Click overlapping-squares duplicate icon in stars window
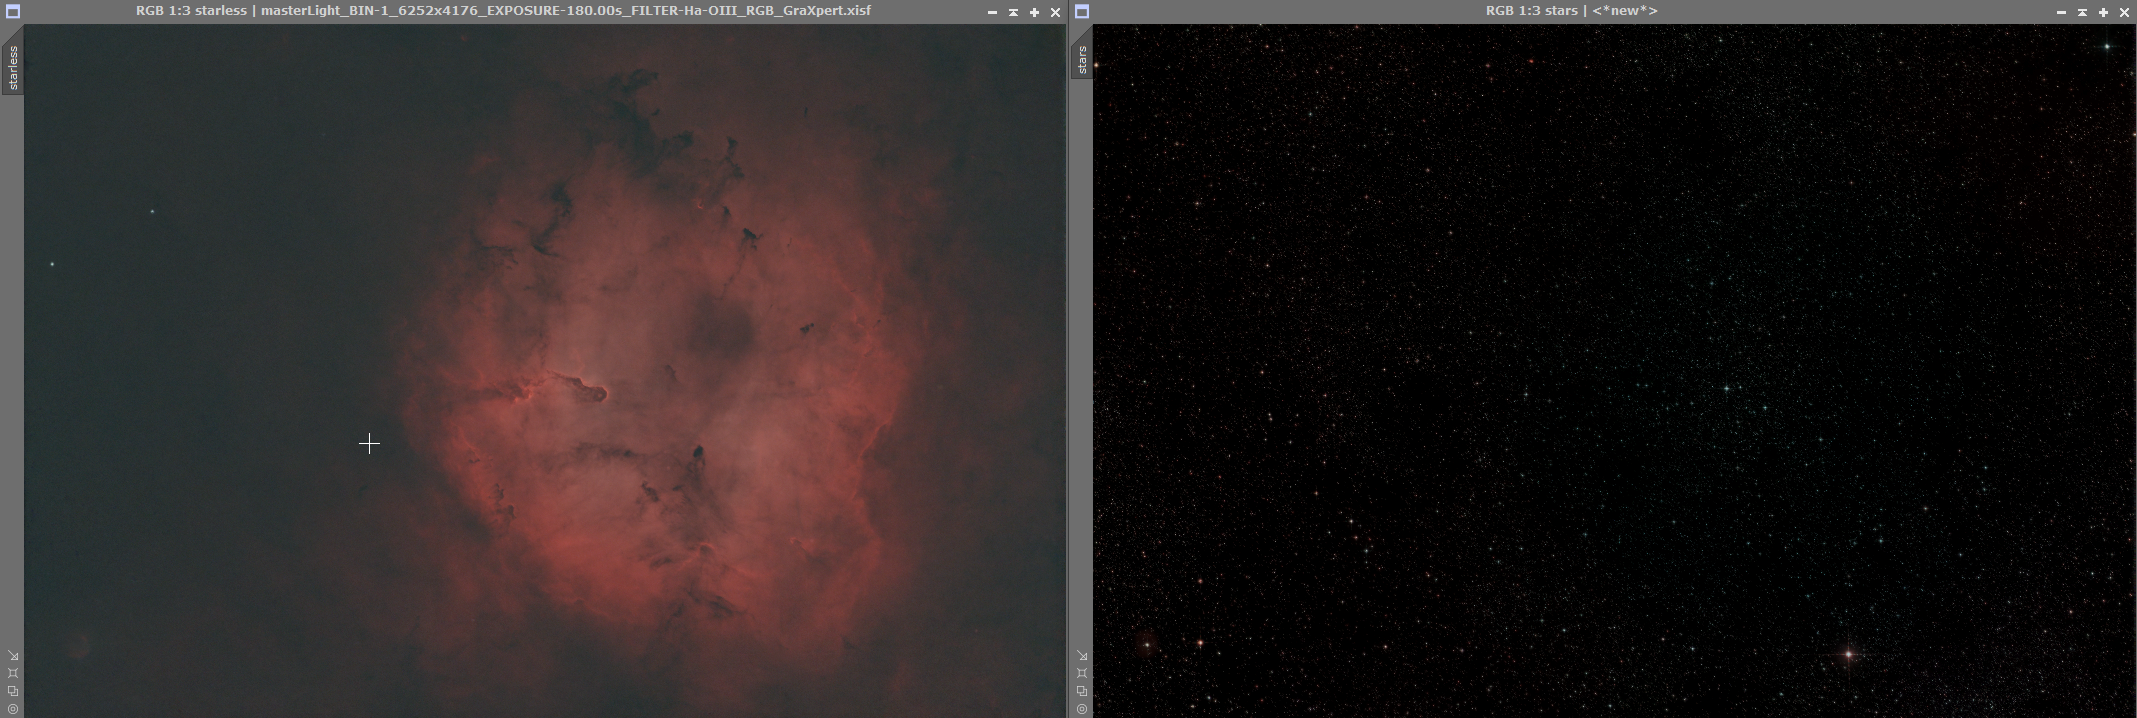Viewport: 2137px width, 718px height. 1082,691
